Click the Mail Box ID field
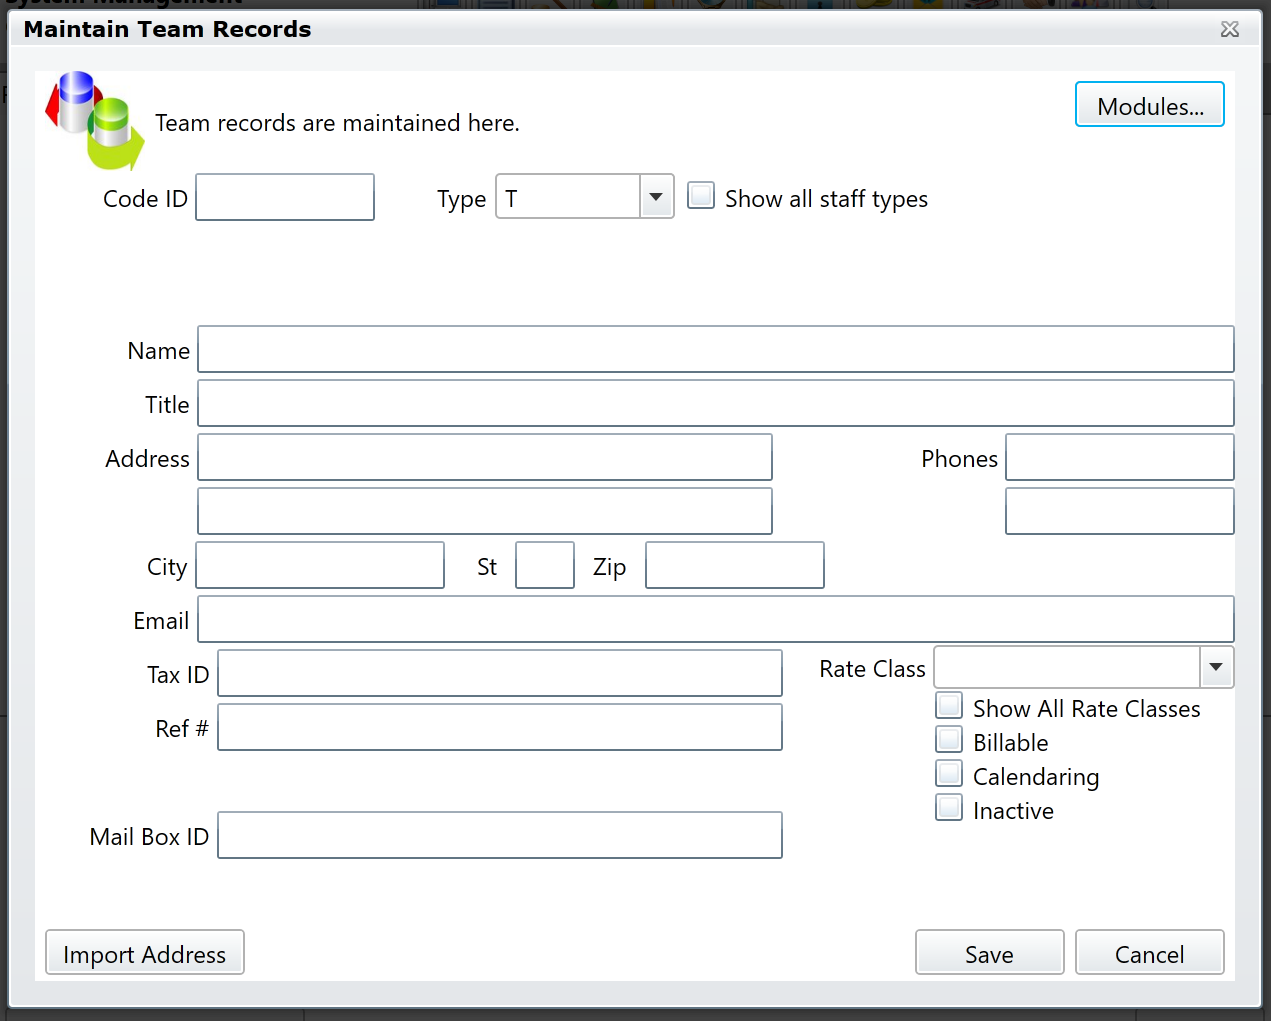The height and width of the screenshot is (1021, 1271). [x=500, y=835]
